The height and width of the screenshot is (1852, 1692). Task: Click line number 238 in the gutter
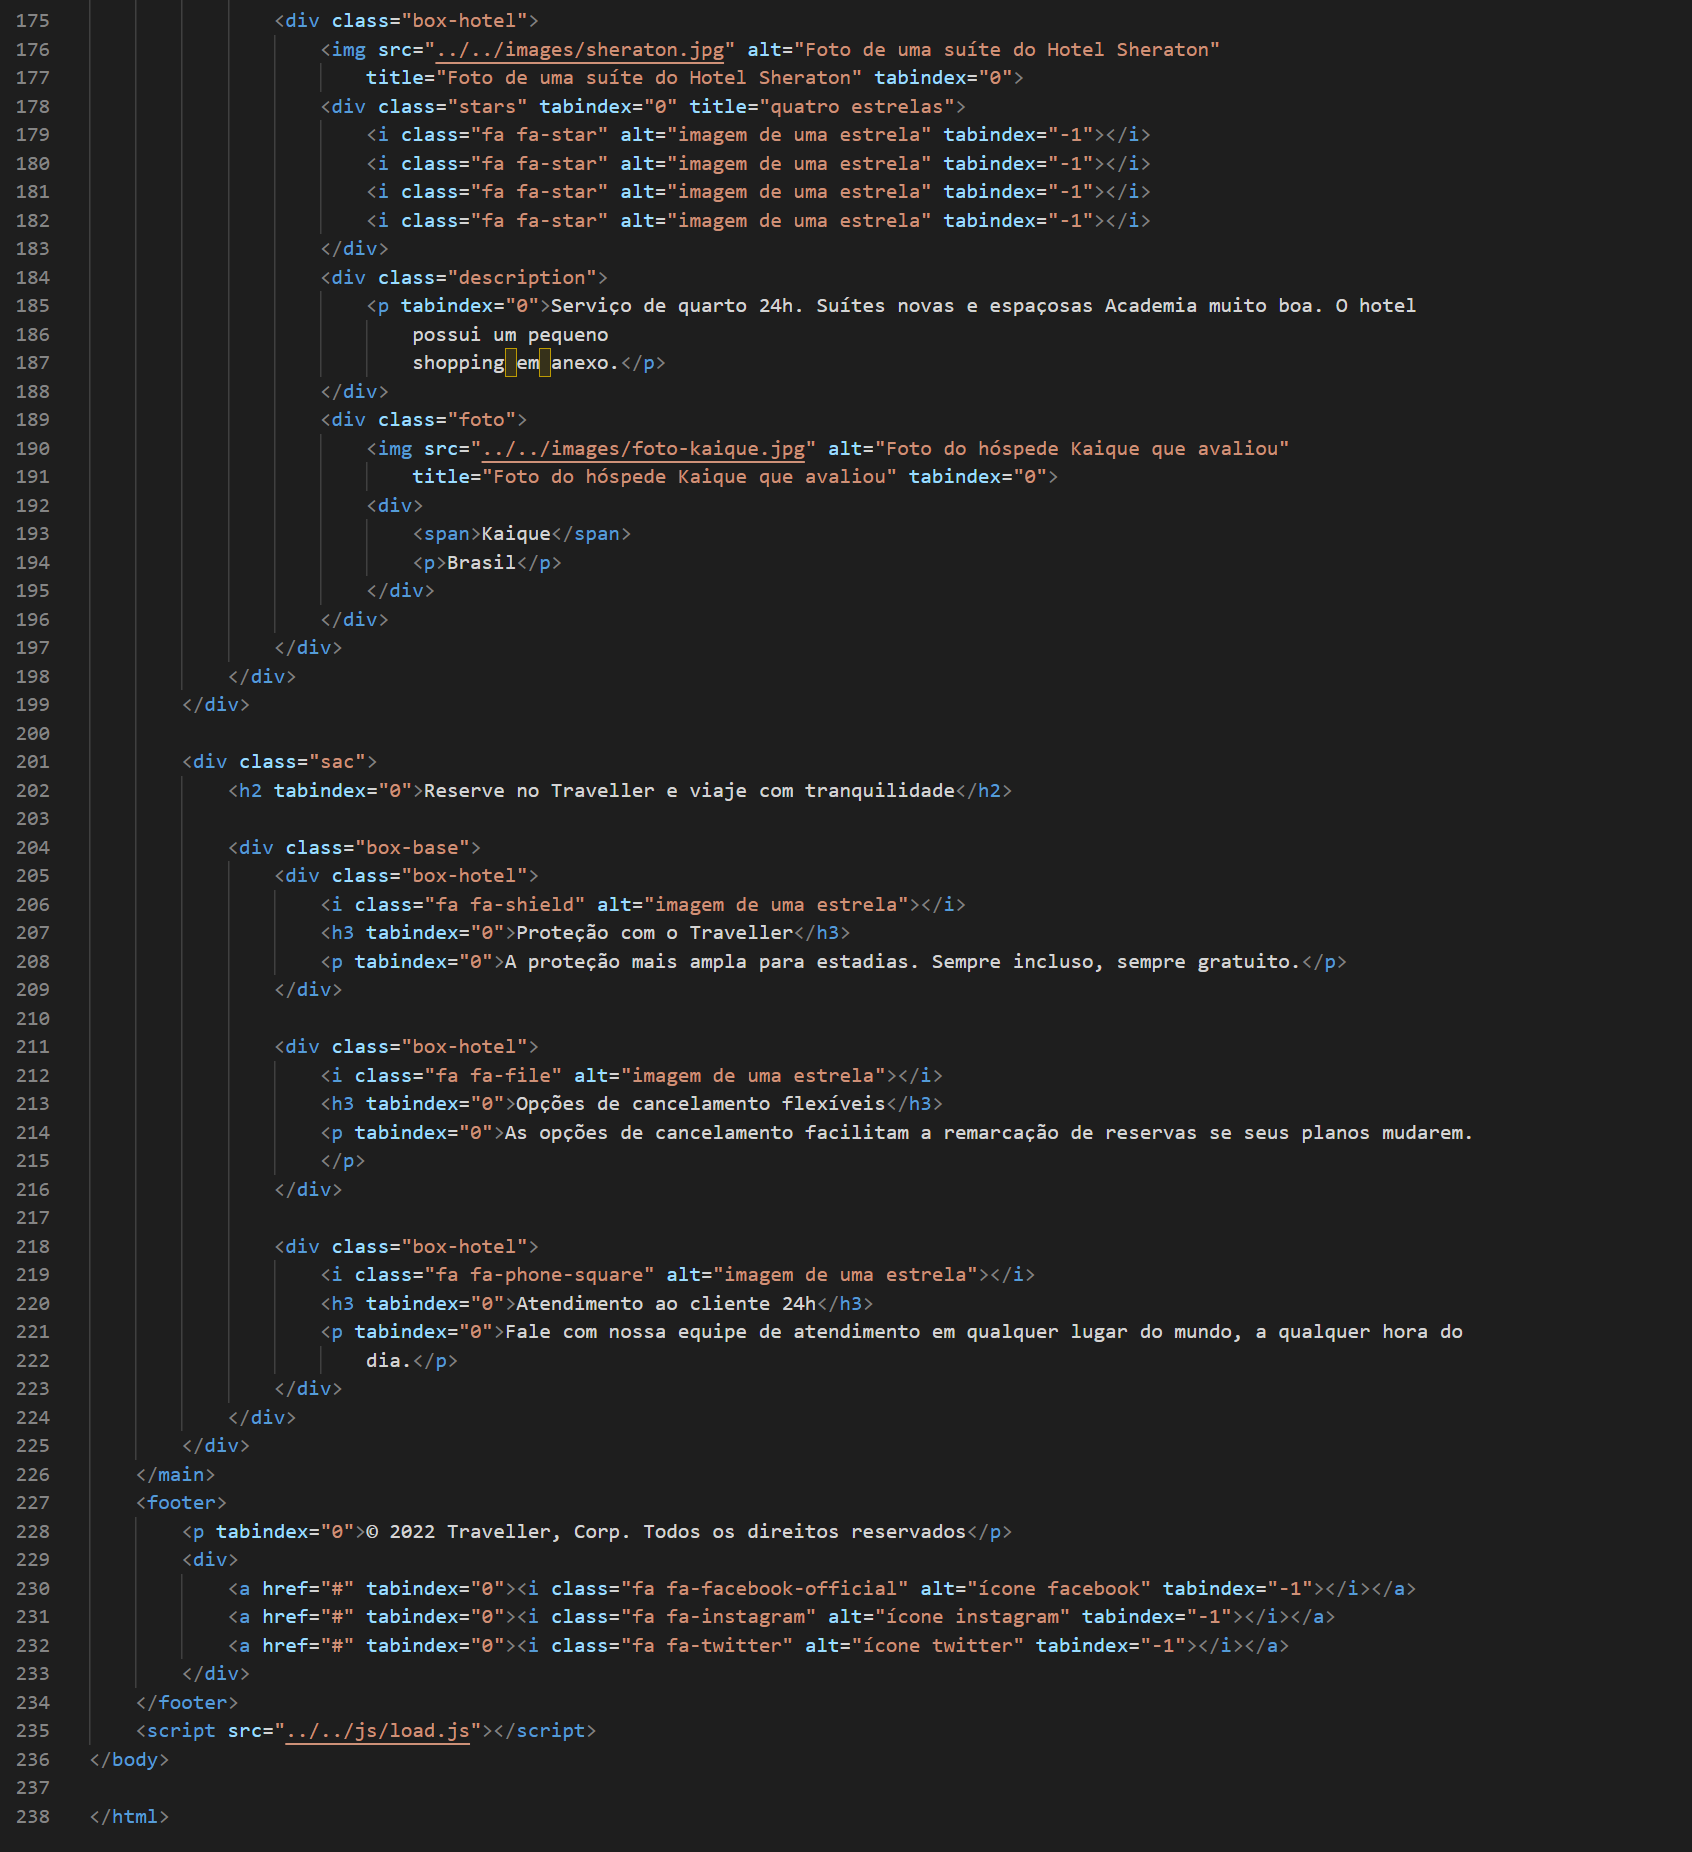pos(31,1817)
